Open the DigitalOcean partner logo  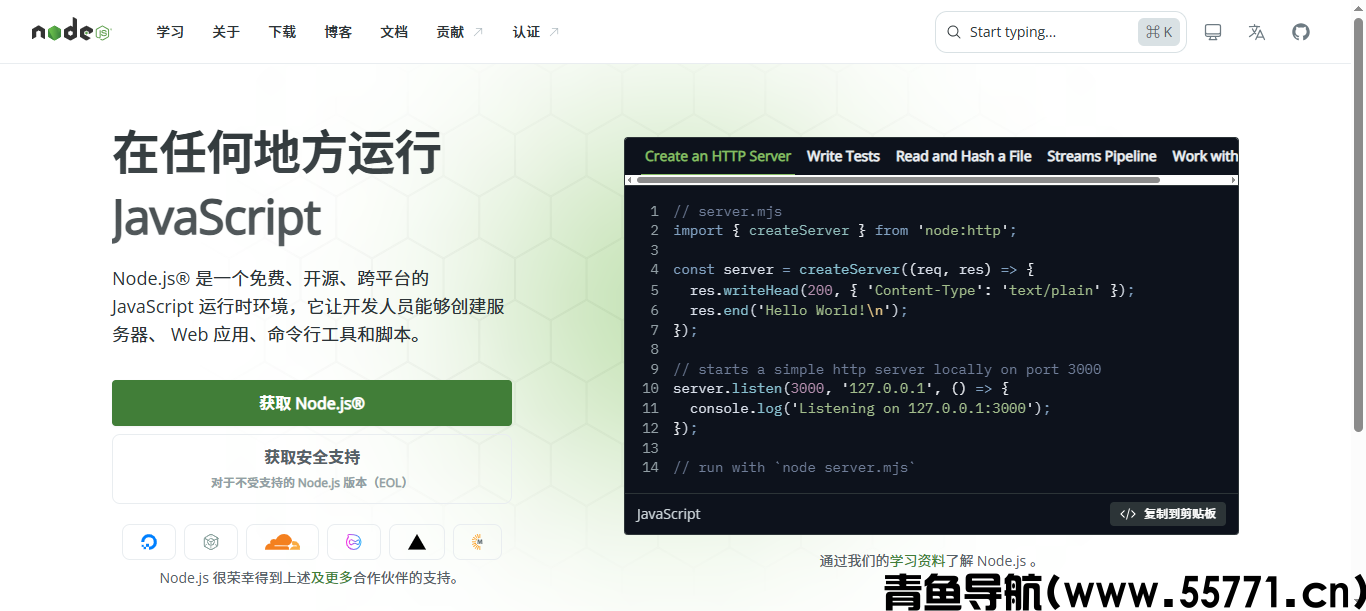click(x=149, y=542)
